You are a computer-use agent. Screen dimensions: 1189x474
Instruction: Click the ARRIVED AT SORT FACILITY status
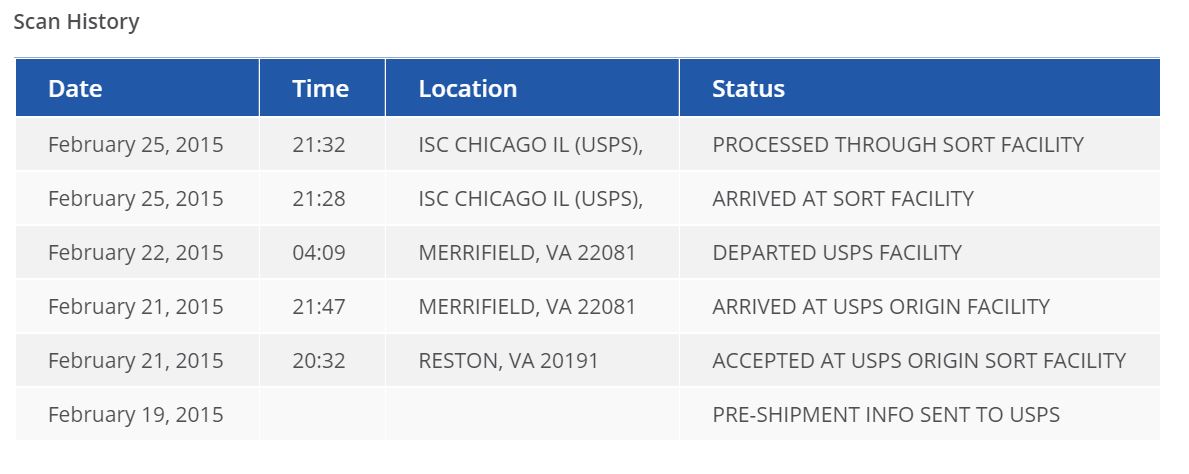[x=842, y=199]
